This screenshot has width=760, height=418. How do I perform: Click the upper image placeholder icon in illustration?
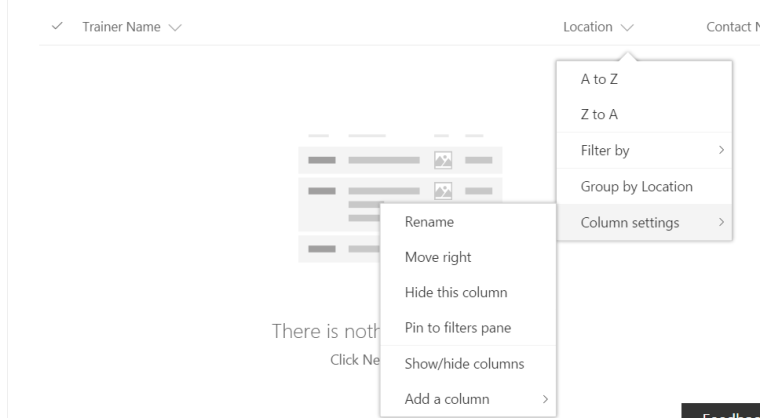coord(441,159)
